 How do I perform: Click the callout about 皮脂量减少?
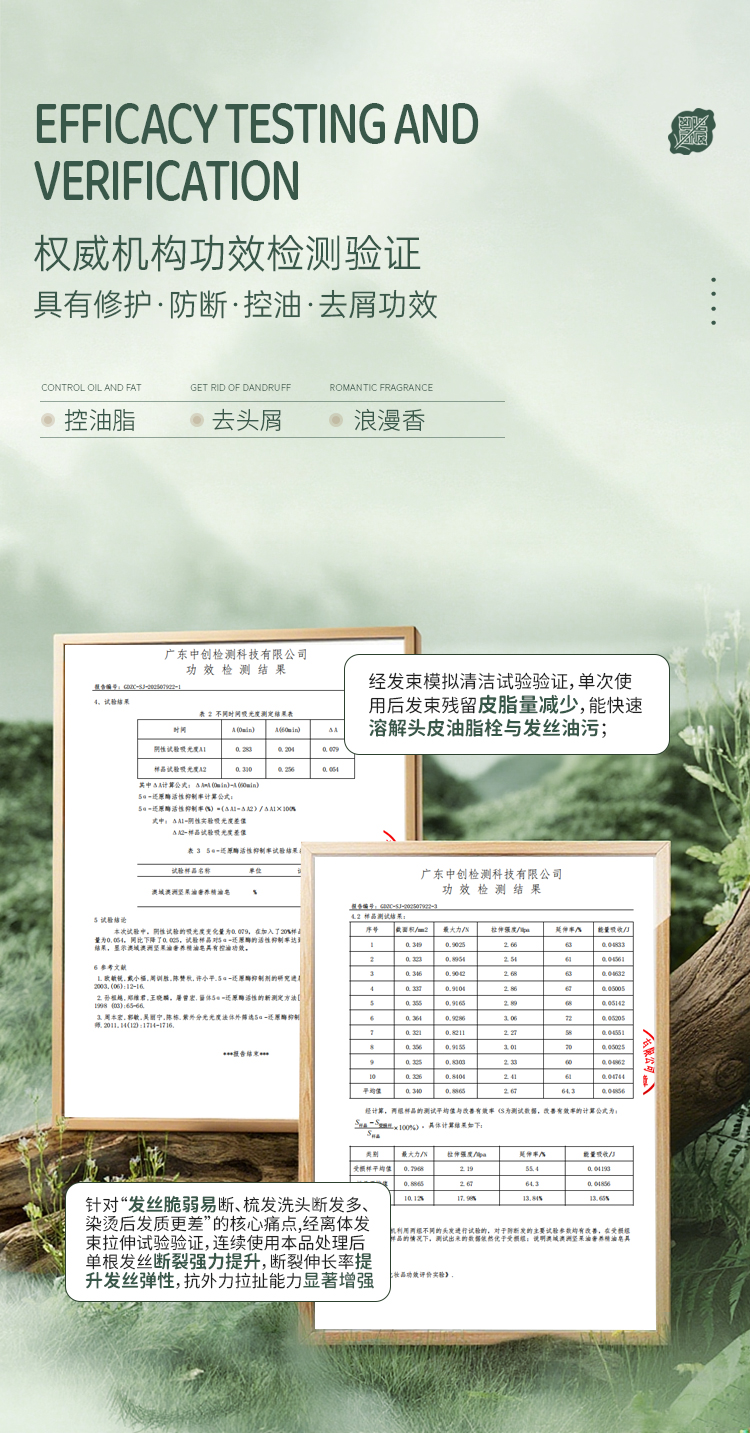pos(506,705)
